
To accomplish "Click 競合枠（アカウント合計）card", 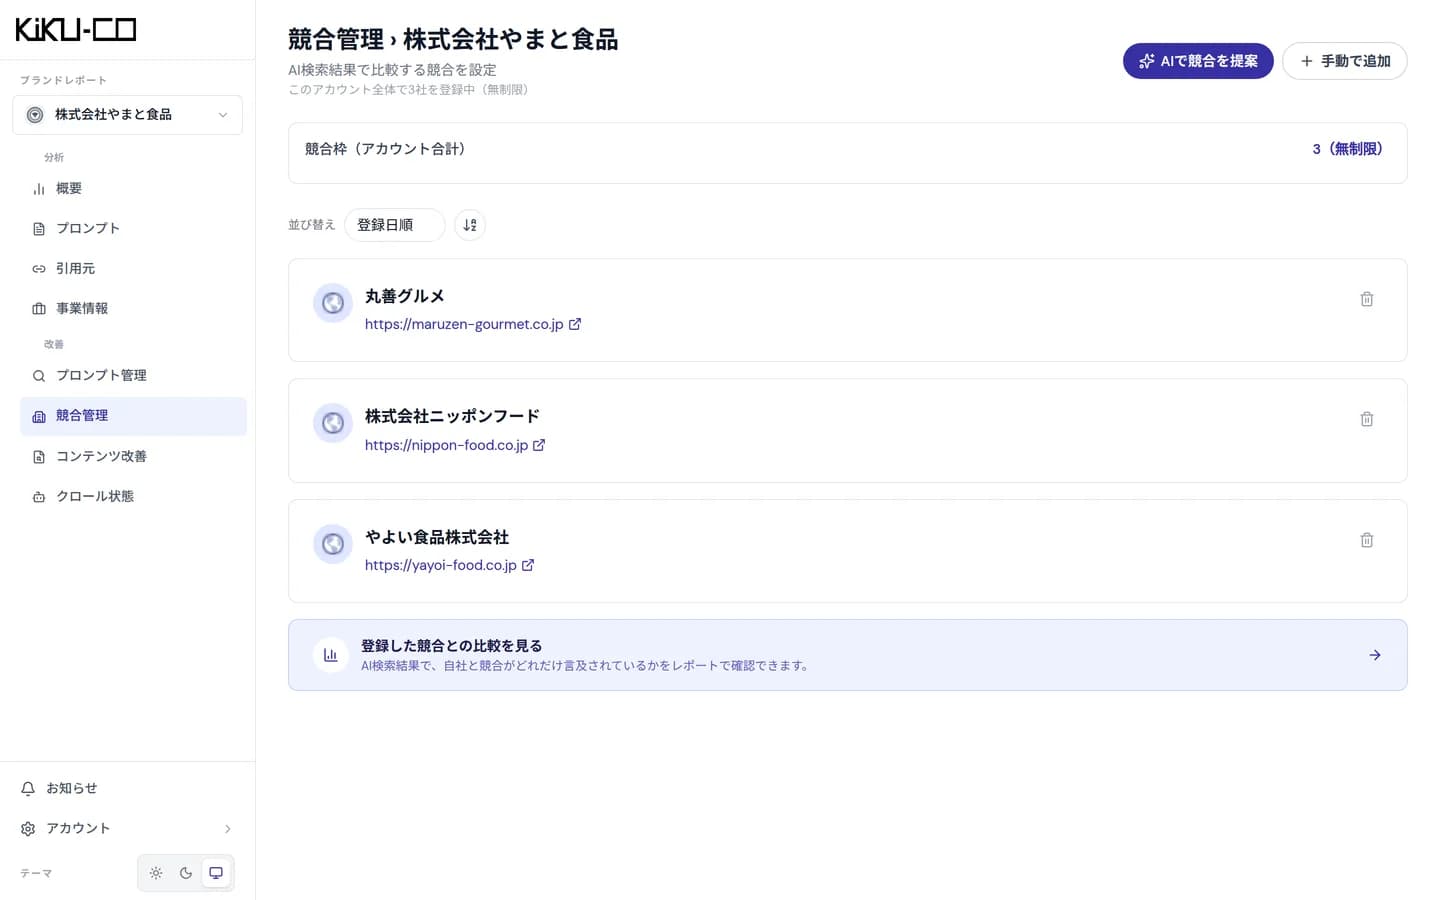I will [x=848, y=153].
